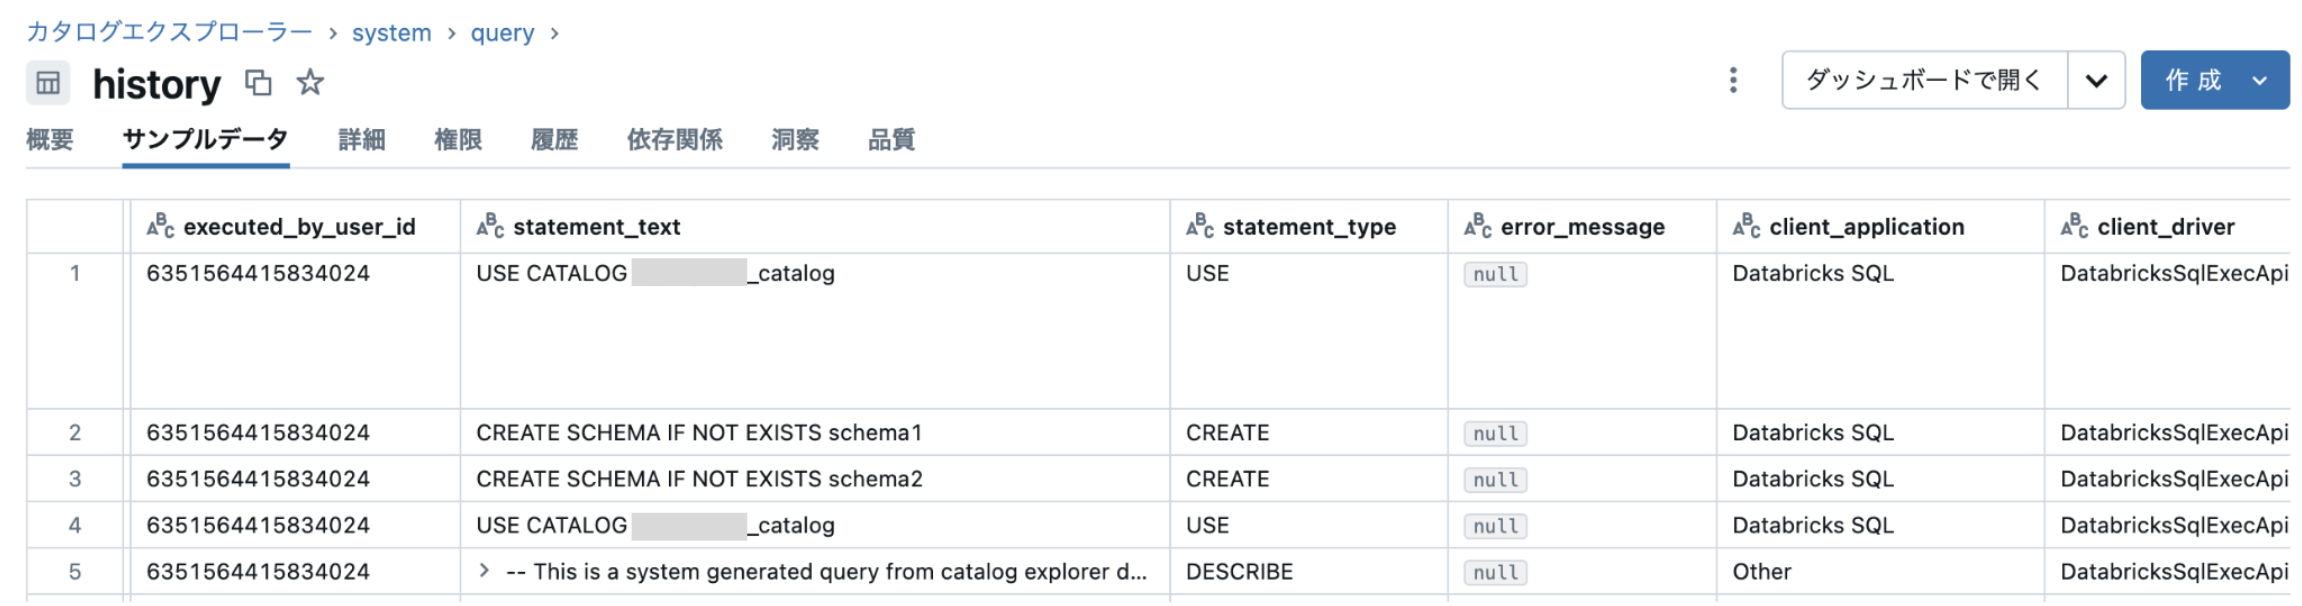Go to カタログエクスプローラー breadcrumb link
The width and height of the screenshot is (2302, 606).
pyautogui.click(x=169, y=33)
